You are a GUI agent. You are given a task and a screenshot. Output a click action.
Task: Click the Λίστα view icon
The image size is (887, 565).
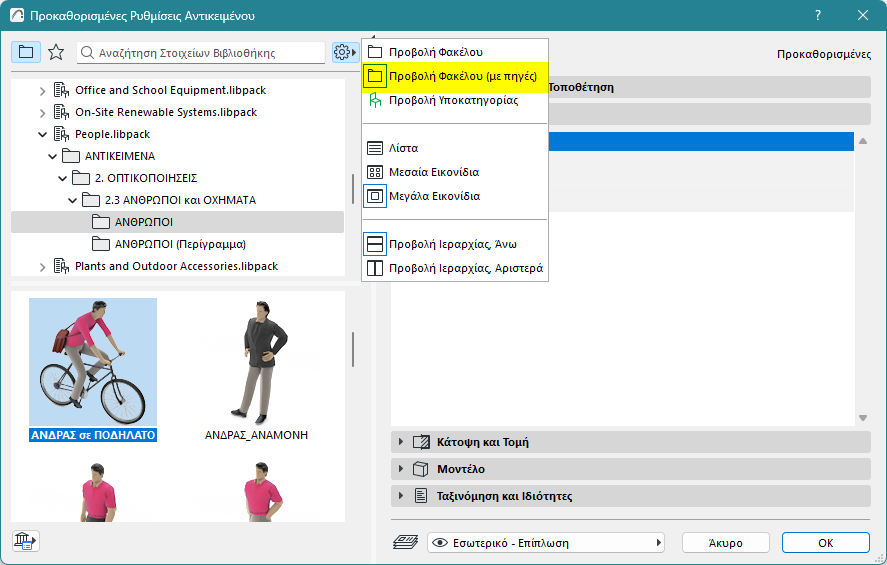(x=374, y=148)
